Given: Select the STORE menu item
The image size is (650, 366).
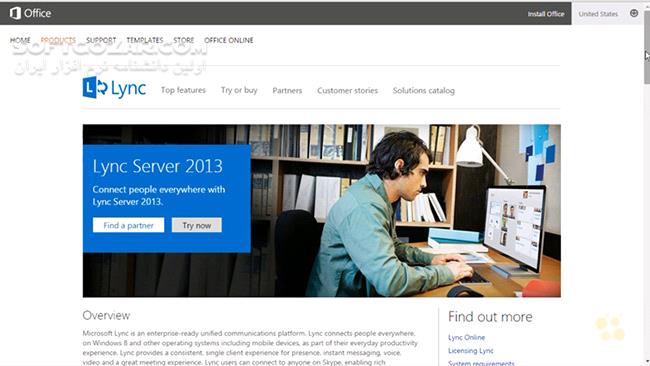Looking at the screenshot, I should tap(184, 40).
